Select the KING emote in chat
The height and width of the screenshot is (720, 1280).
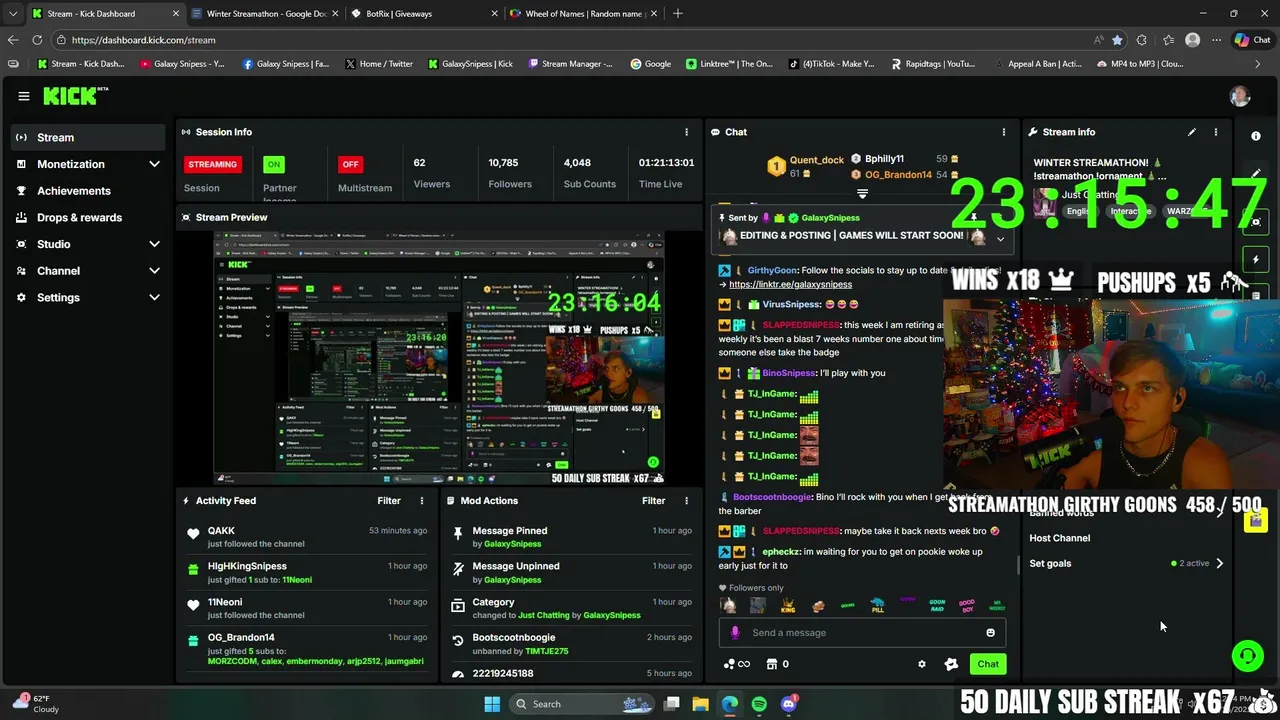click(788, 605)
